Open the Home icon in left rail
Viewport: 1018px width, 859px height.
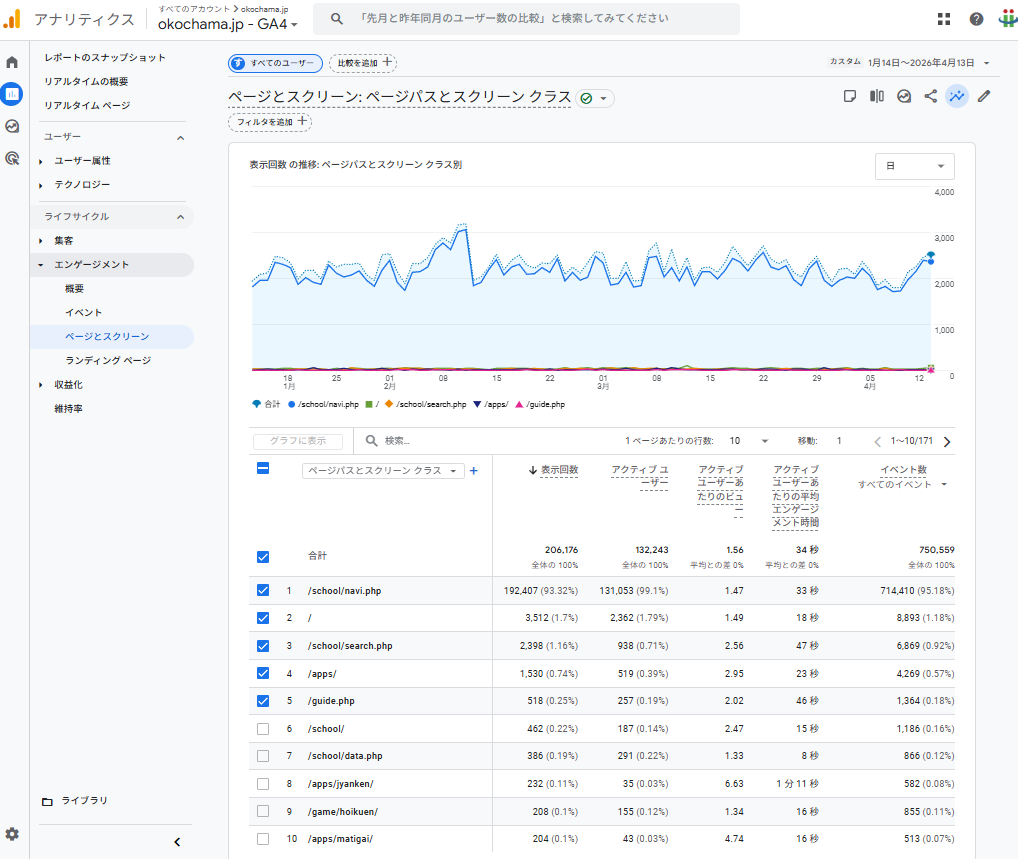[12, 62]
